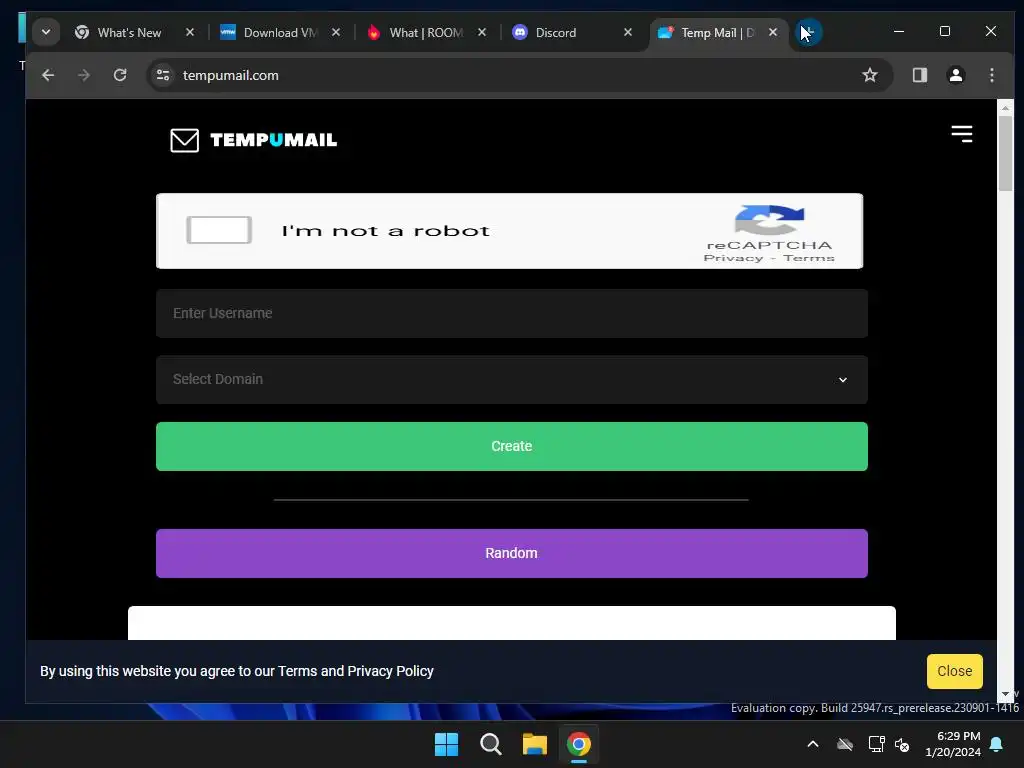View site information icon in address bar
This screenshot has width=1024, height=768.
[163, 75]
